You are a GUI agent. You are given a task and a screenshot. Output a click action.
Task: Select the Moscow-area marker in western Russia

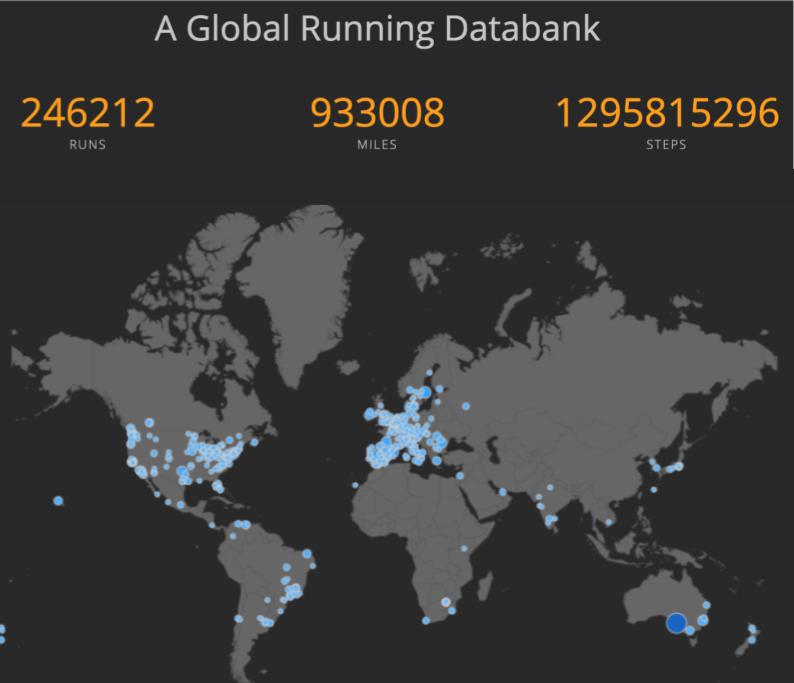pos(465,406)
